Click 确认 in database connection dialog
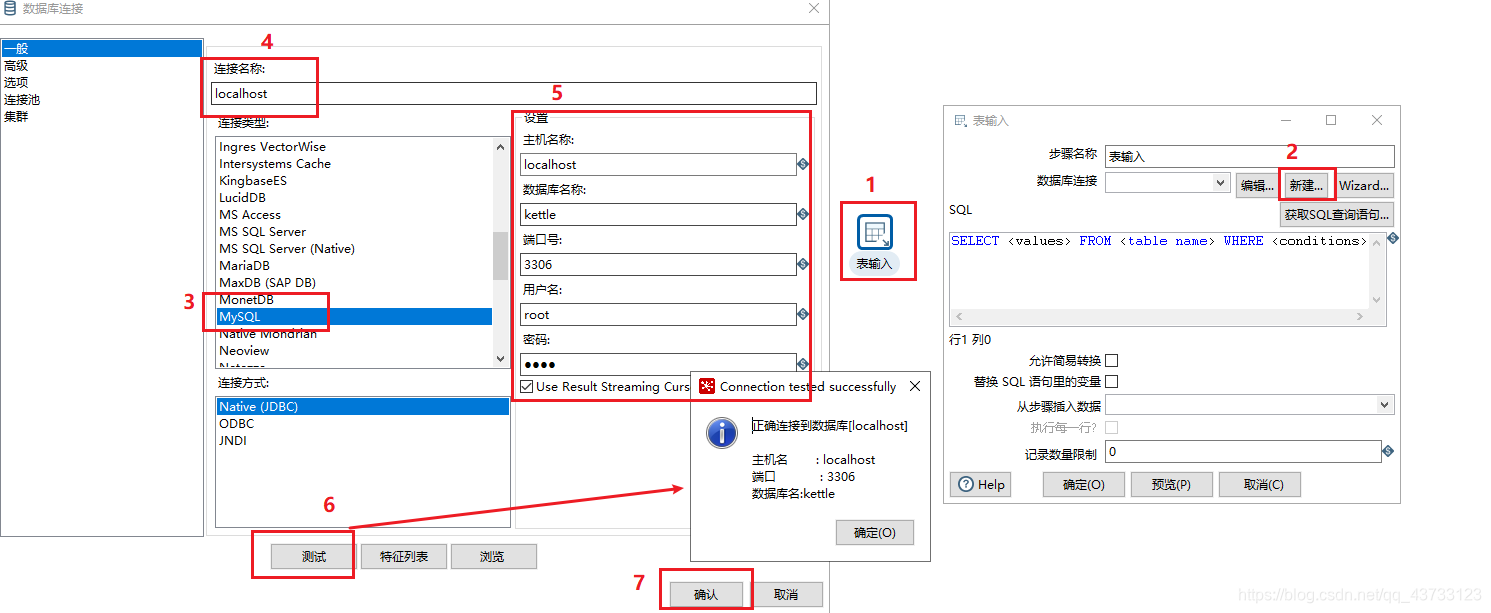The image size is (1491, 613). click(706, 594)
